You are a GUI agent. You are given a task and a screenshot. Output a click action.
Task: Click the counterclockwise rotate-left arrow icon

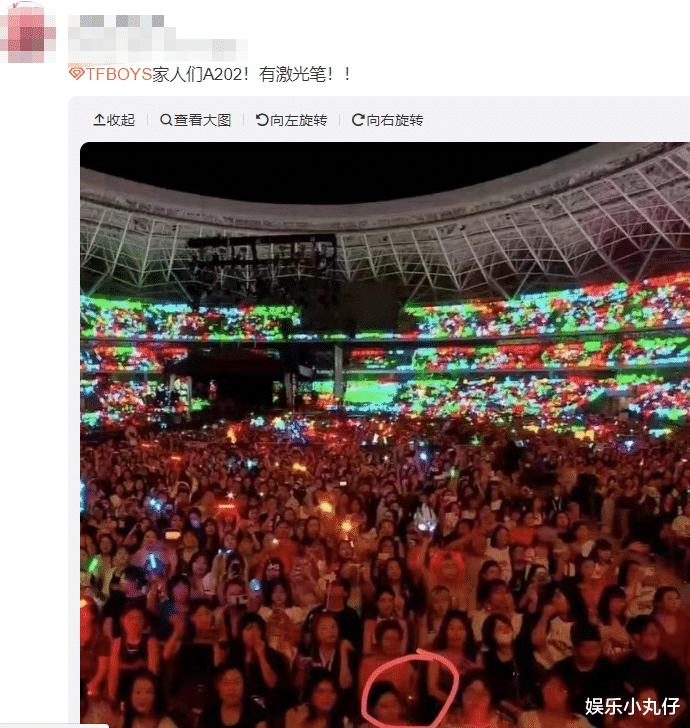pyautogui.click(x=262, y=120)
